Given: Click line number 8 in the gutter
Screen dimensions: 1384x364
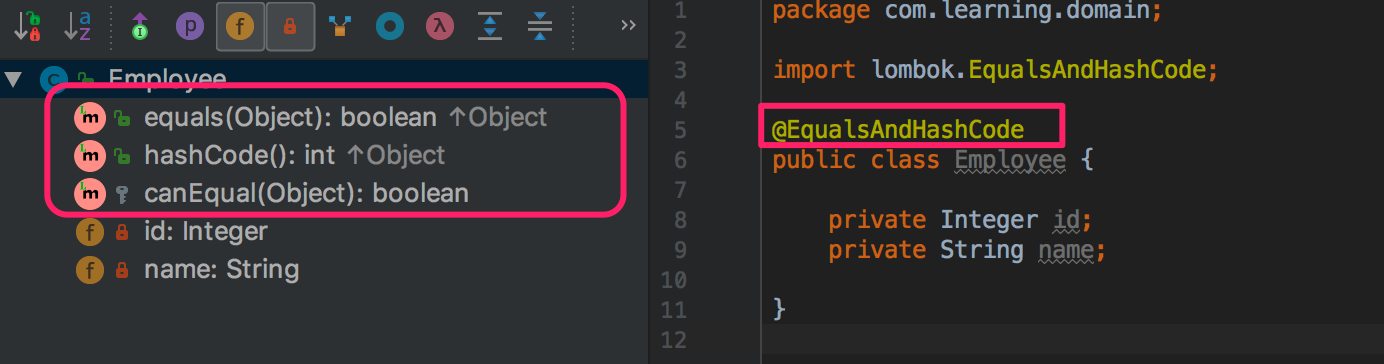Looking at the screenshot, I should coord(680,220).
